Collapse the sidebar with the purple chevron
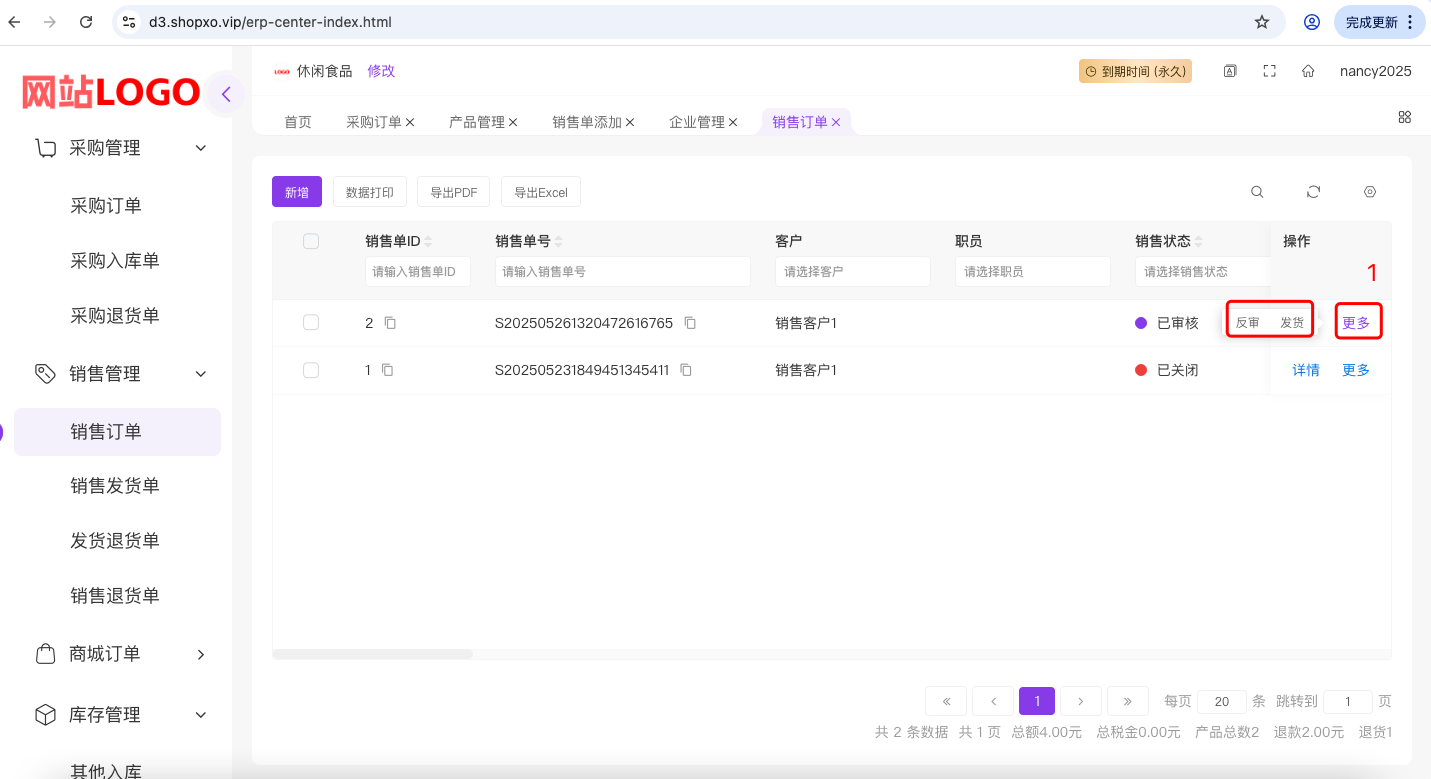The height and width of the screenshot is (779, 1431). [226, 95]
